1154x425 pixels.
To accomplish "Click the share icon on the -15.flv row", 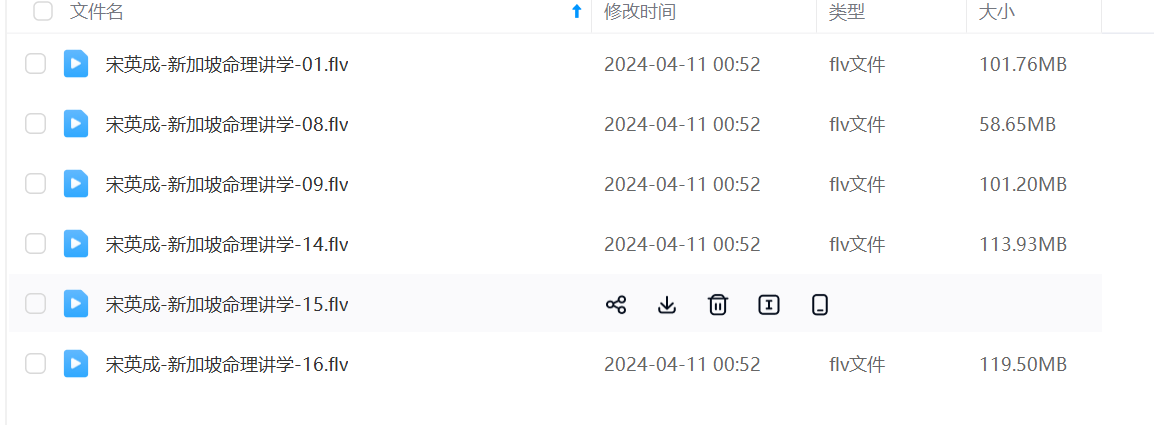I will (616, 304).
